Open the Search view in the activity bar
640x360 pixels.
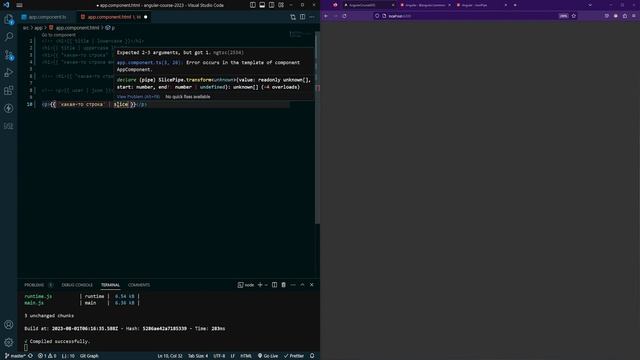pos(9,37)
